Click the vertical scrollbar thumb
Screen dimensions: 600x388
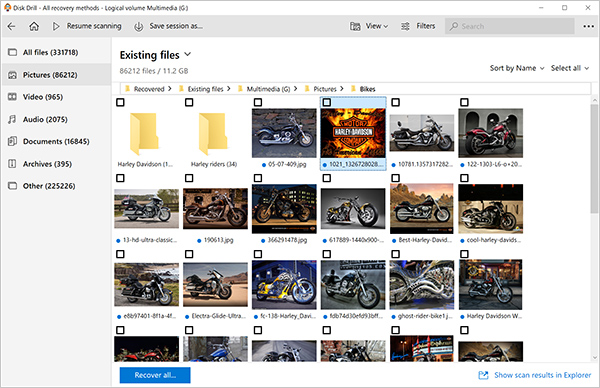(x=594, y=158)
